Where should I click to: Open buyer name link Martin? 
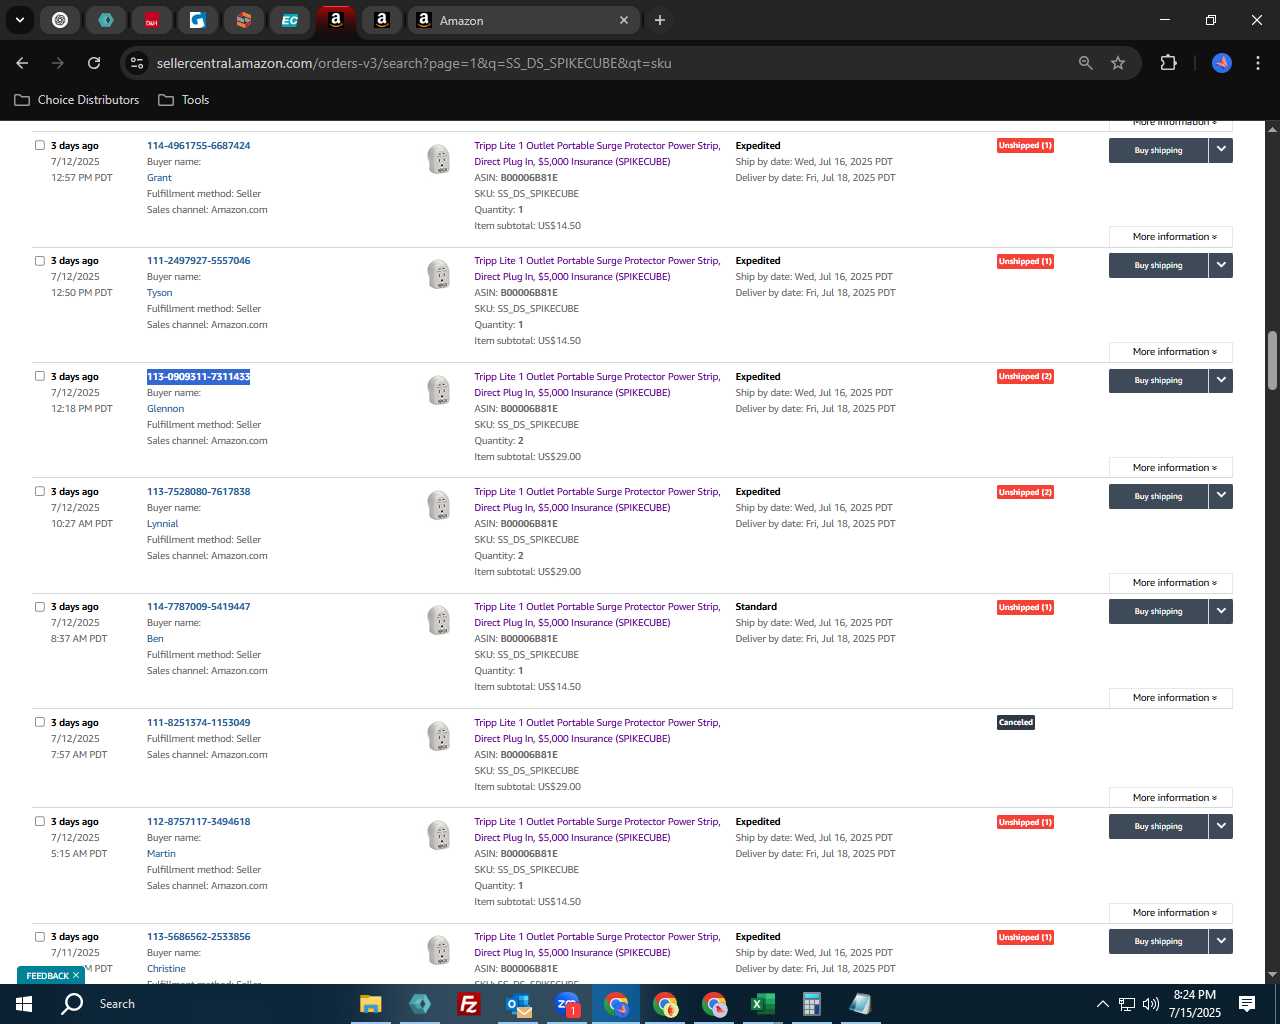click(x=161, y=854)
